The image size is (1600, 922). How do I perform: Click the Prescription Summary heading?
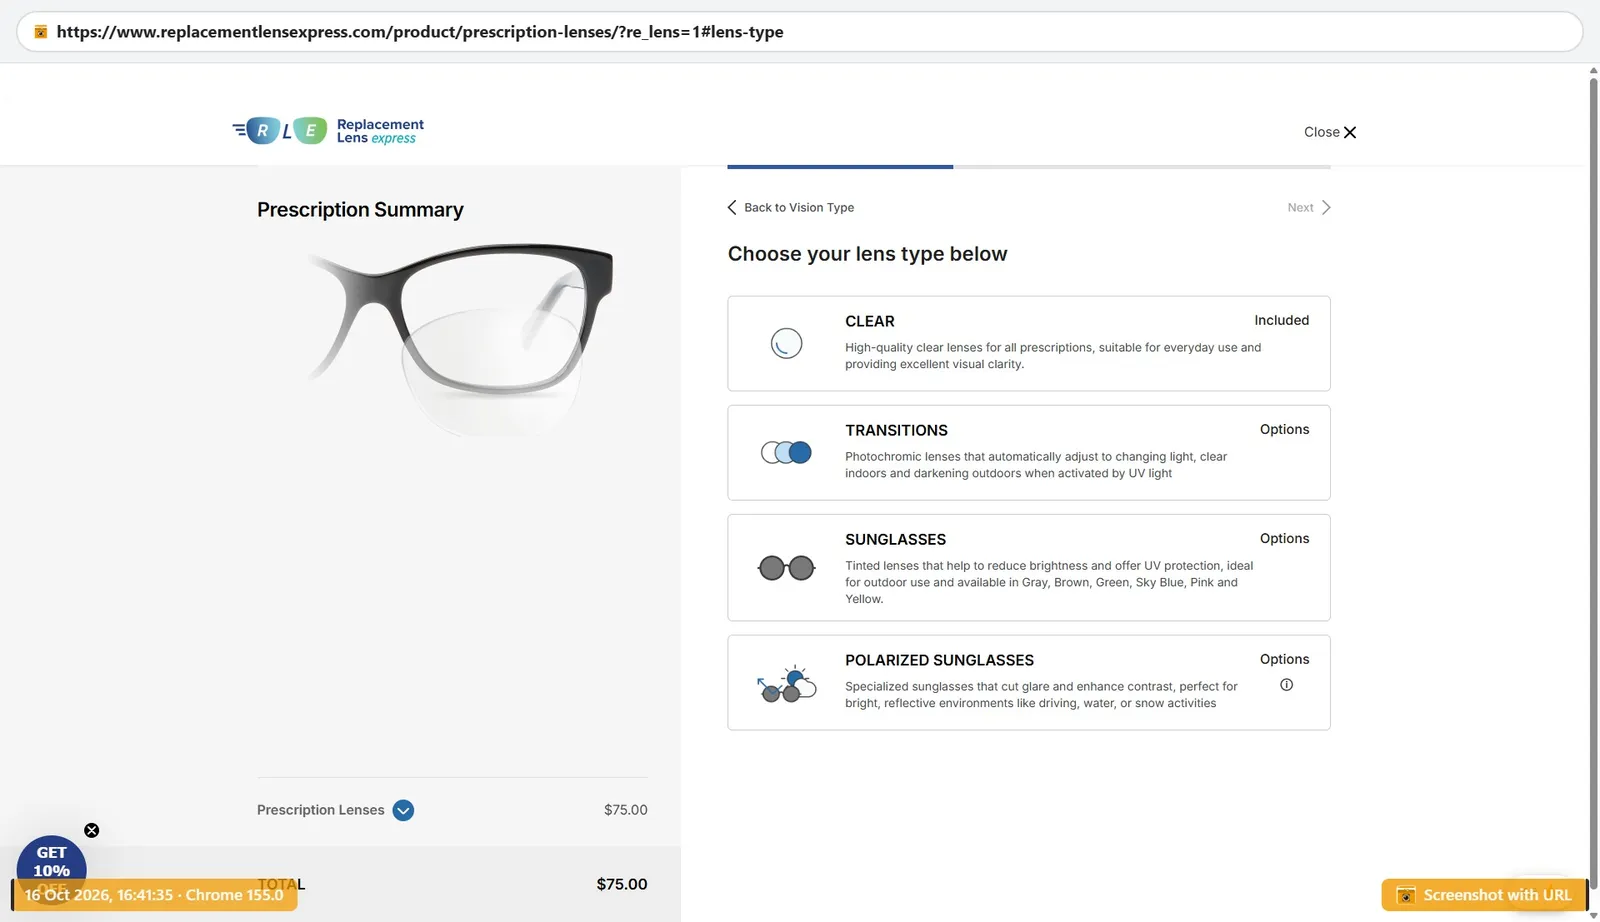(x=360, y=209)
